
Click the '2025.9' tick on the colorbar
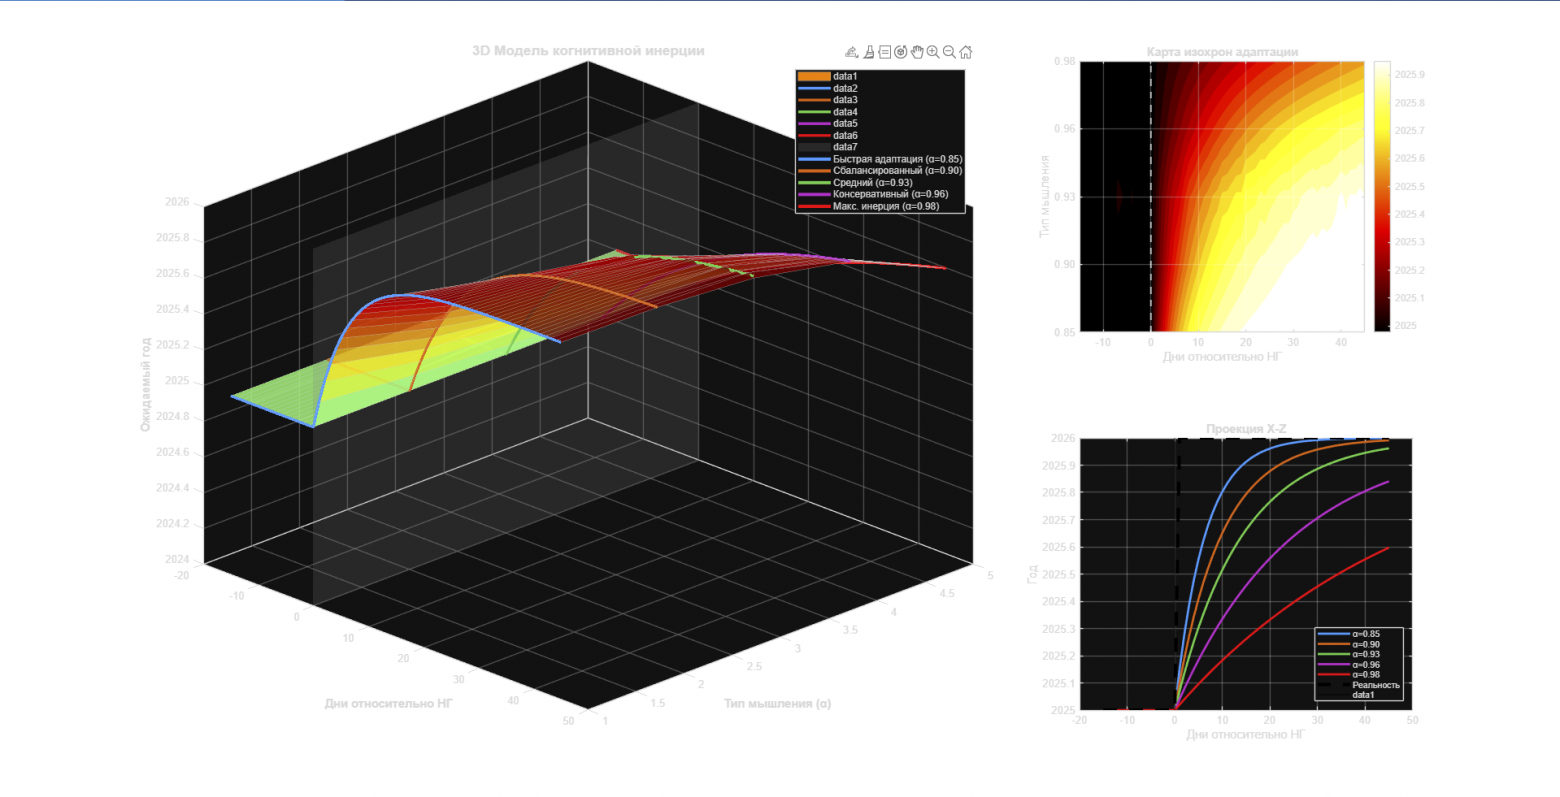[1410, 75]
